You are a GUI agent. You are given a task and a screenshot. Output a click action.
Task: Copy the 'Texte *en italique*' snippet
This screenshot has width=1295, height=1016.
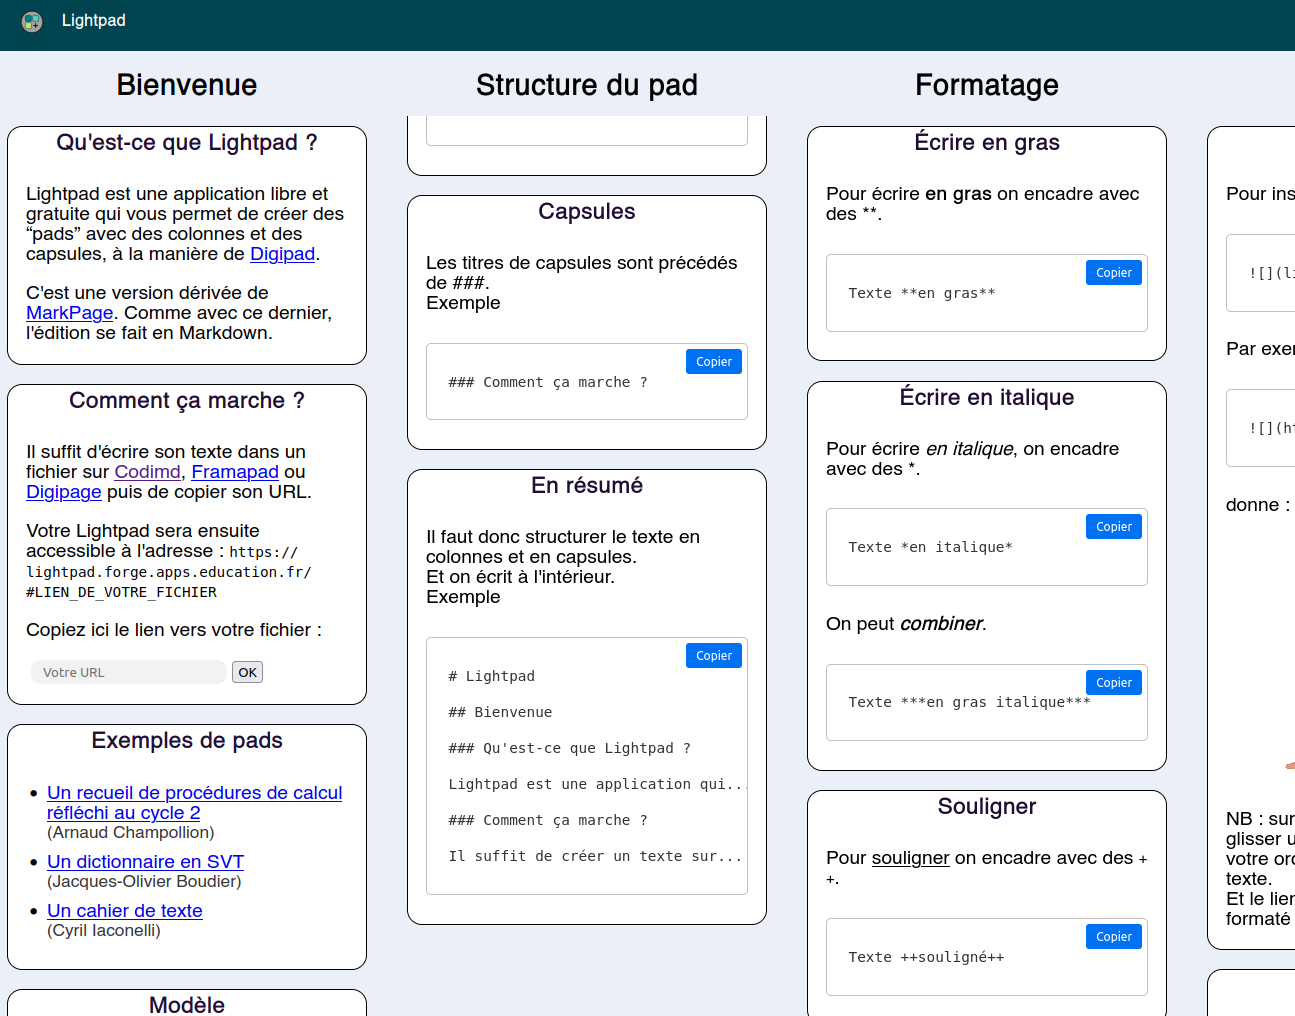tap(1114, 527)
